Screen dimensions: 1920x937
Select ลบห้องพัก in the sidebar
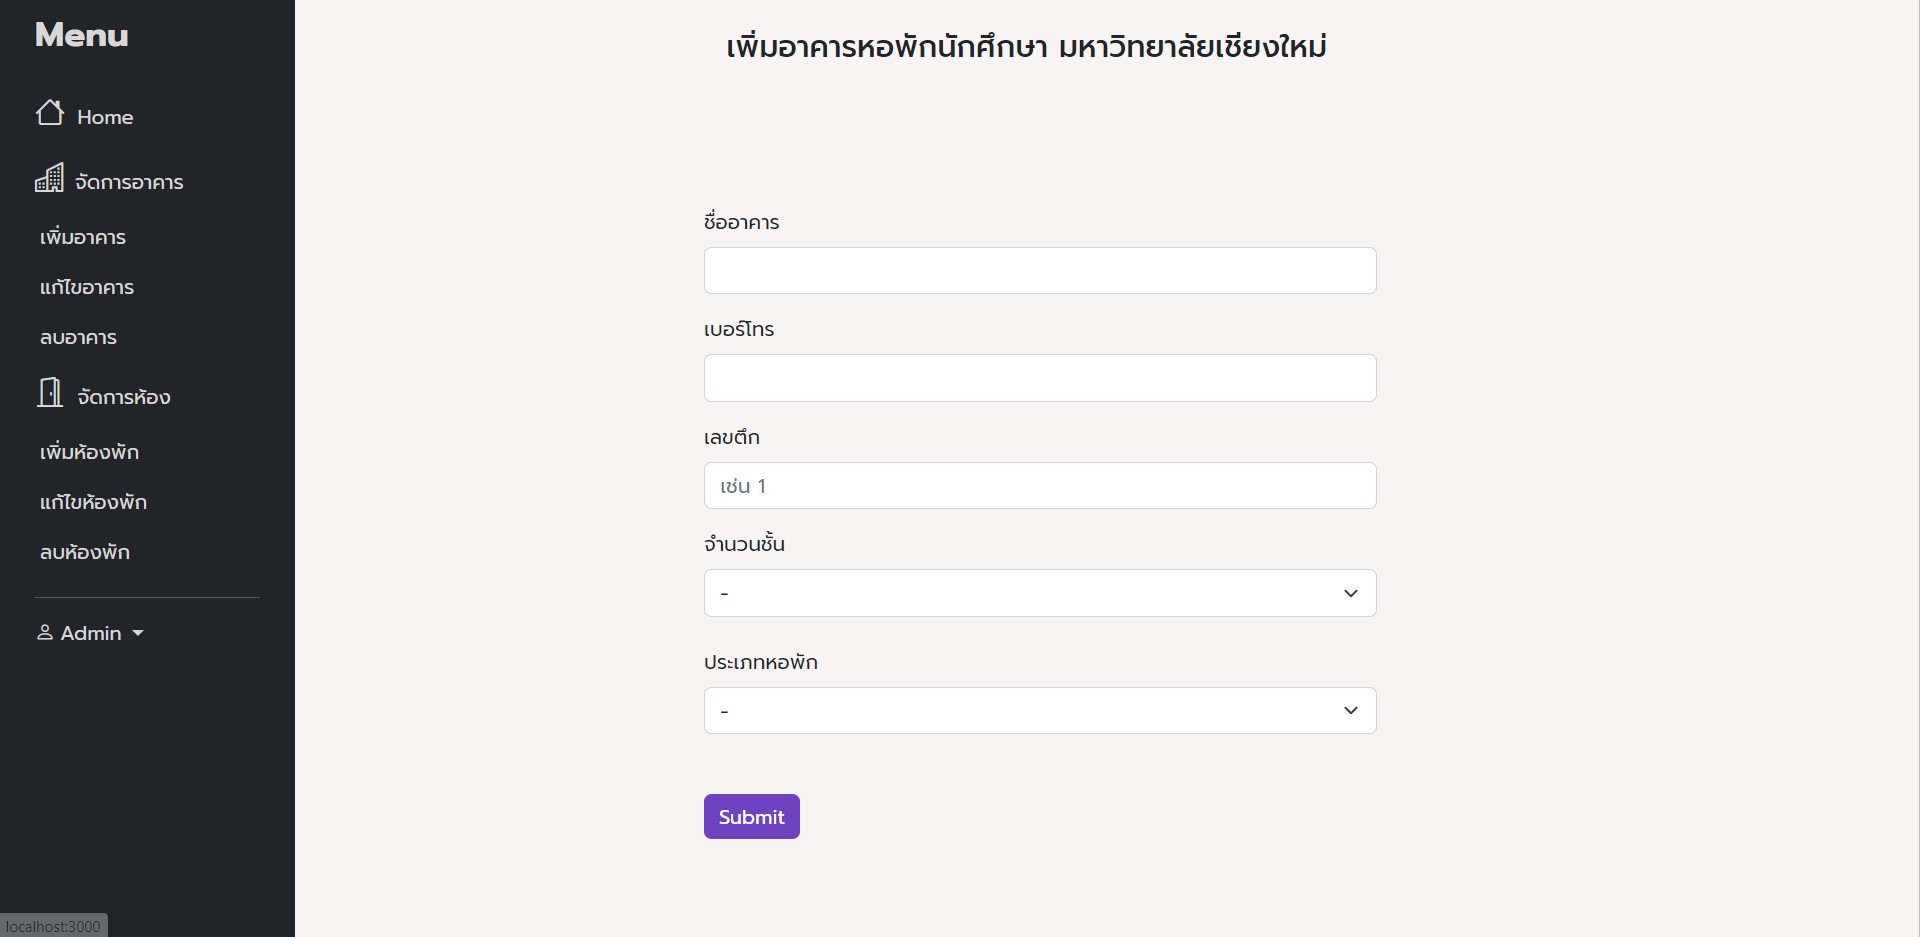[x=85, y=551]
